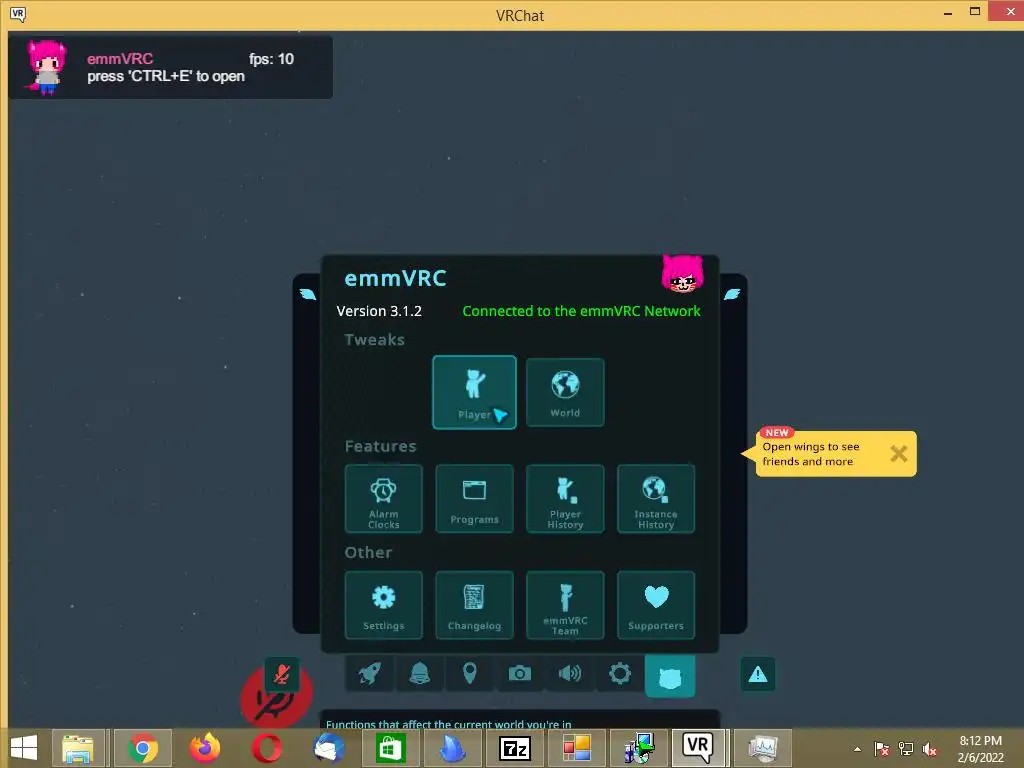Viewport: 1024px width, 768px height.
Task: Open Alarm Clocks feature
Action: (383, 499)
